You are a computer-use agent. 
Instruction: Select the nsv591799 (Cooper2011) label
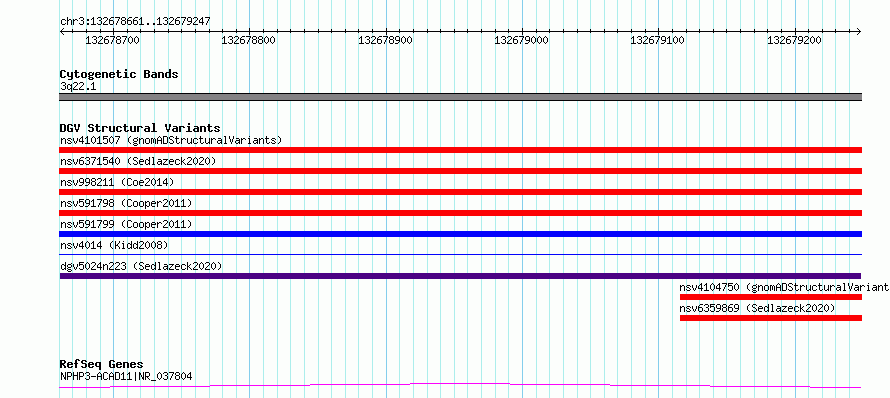pyautogui.click(x=126, y=224)
